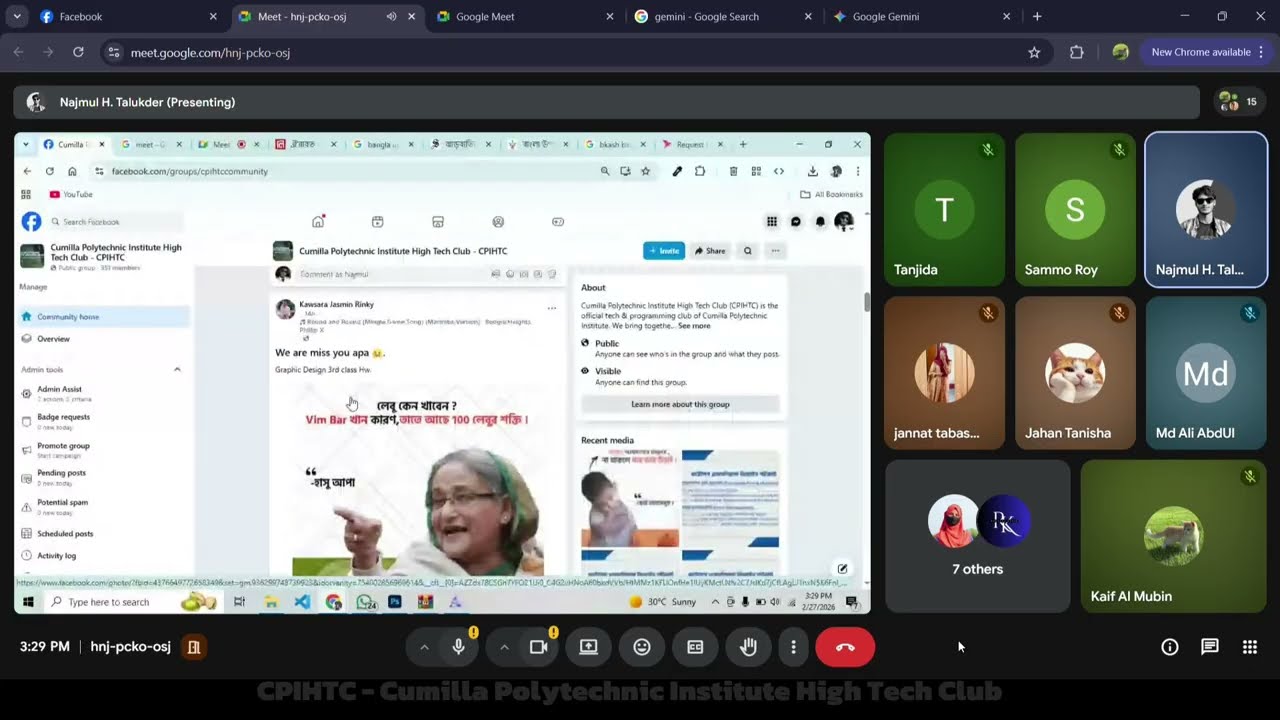Image resolution: width=1280 pixels, height=720 pixels.
Task: Open Facebook menu grid in presentation
Action: pyautogui.click(x=772, y=222)
